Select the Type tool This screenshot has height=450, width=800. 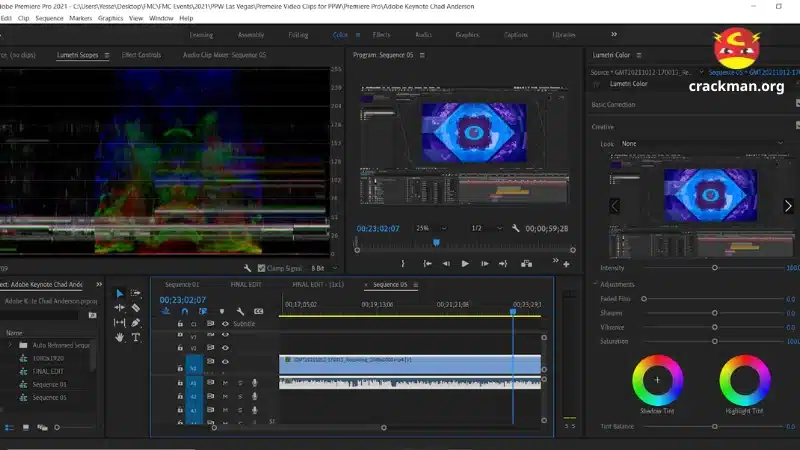[136, 337]
